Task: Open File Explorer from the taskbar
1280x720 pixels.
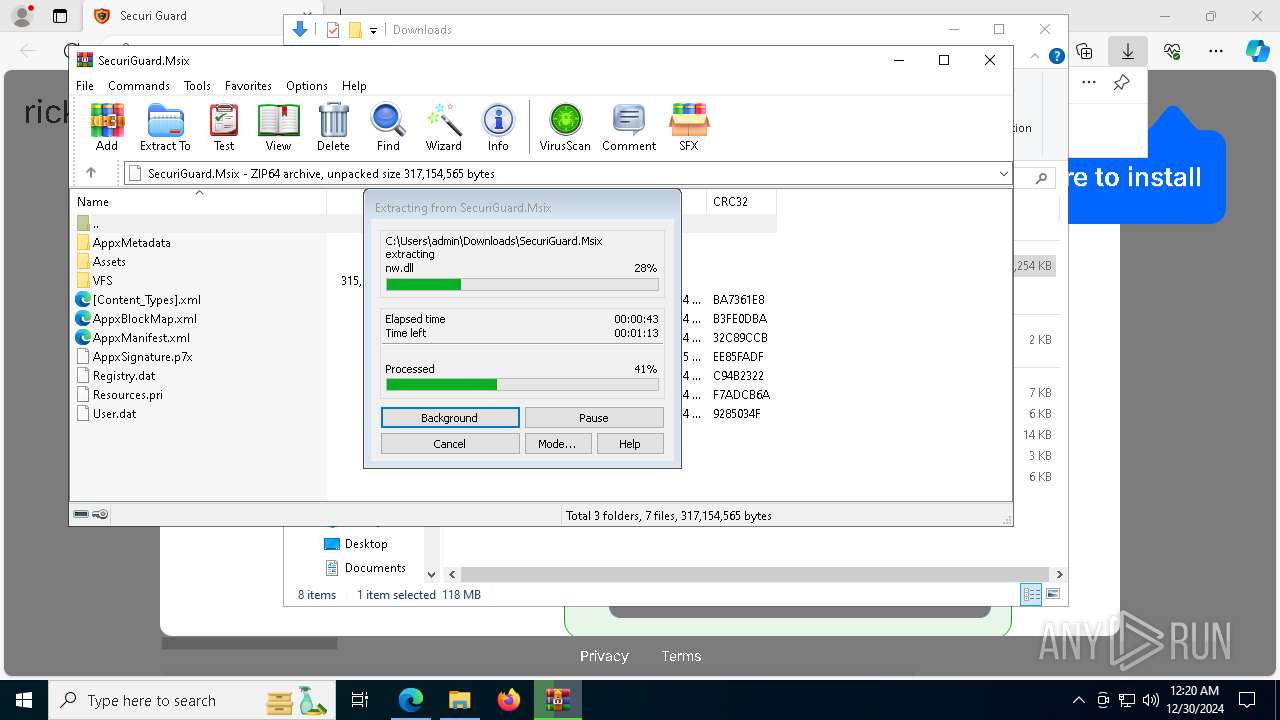Action: click(459, 700)
